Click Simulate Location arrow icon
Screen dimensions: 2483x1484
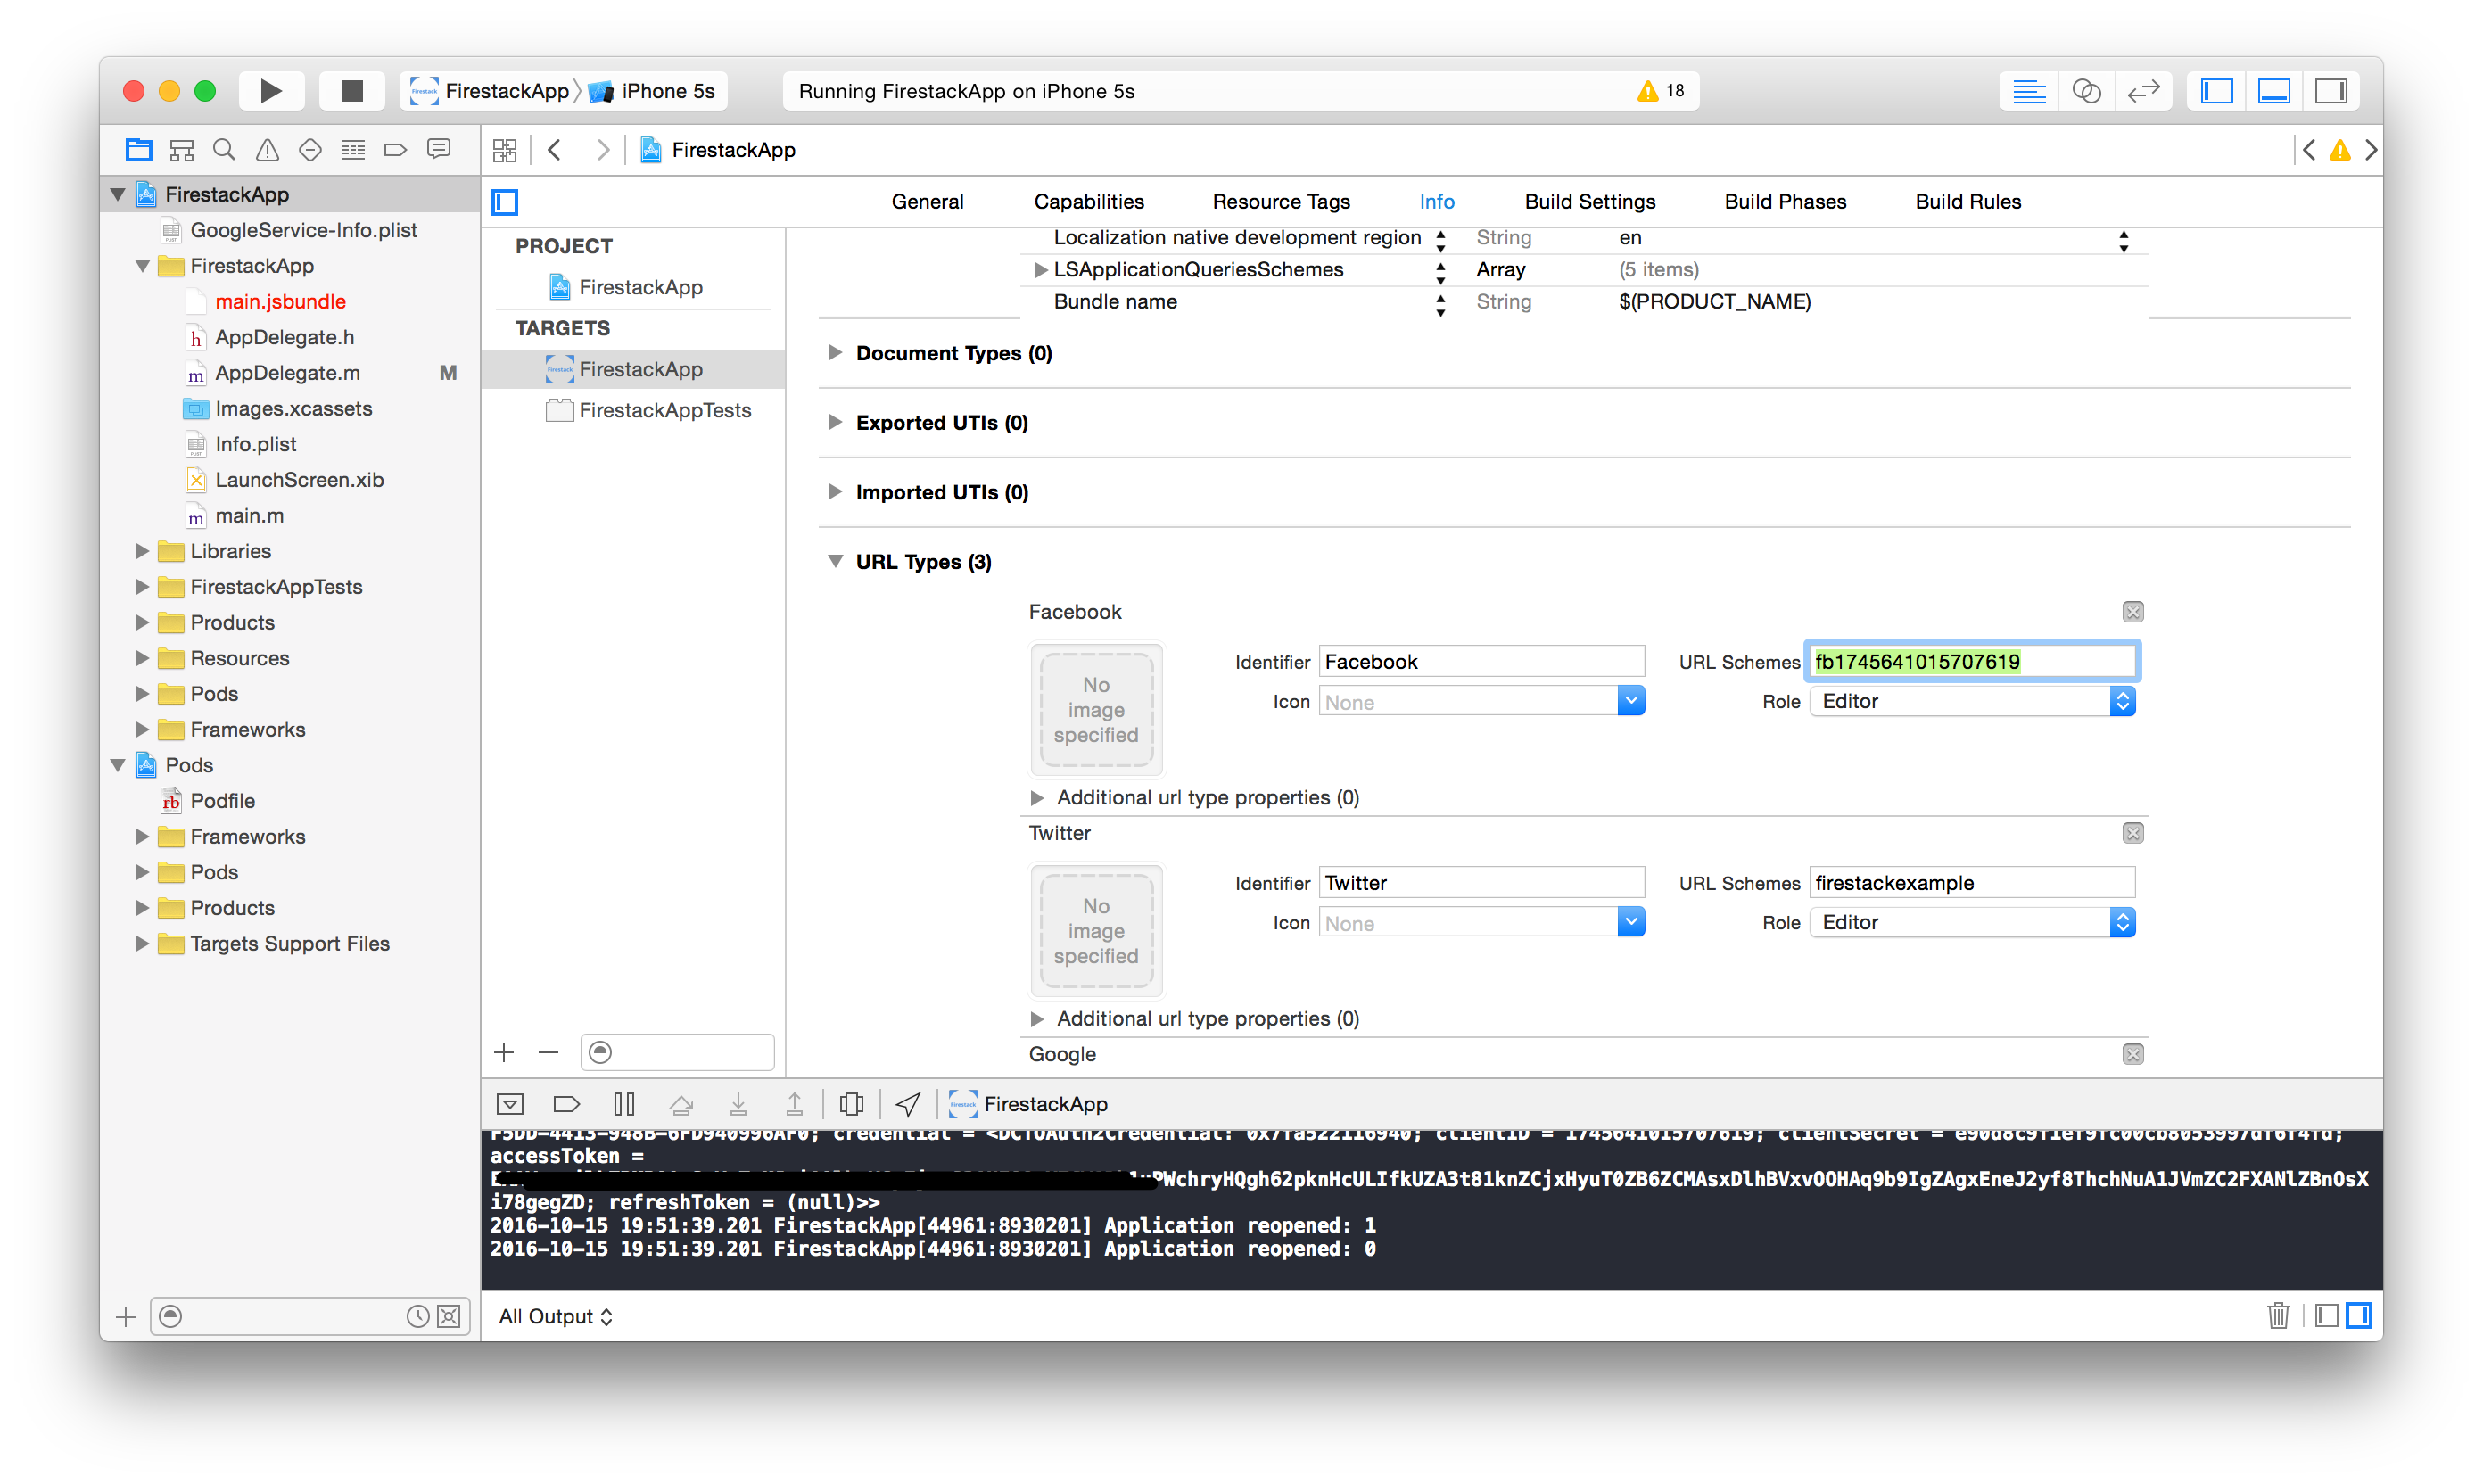click(x=908, y=1104)
